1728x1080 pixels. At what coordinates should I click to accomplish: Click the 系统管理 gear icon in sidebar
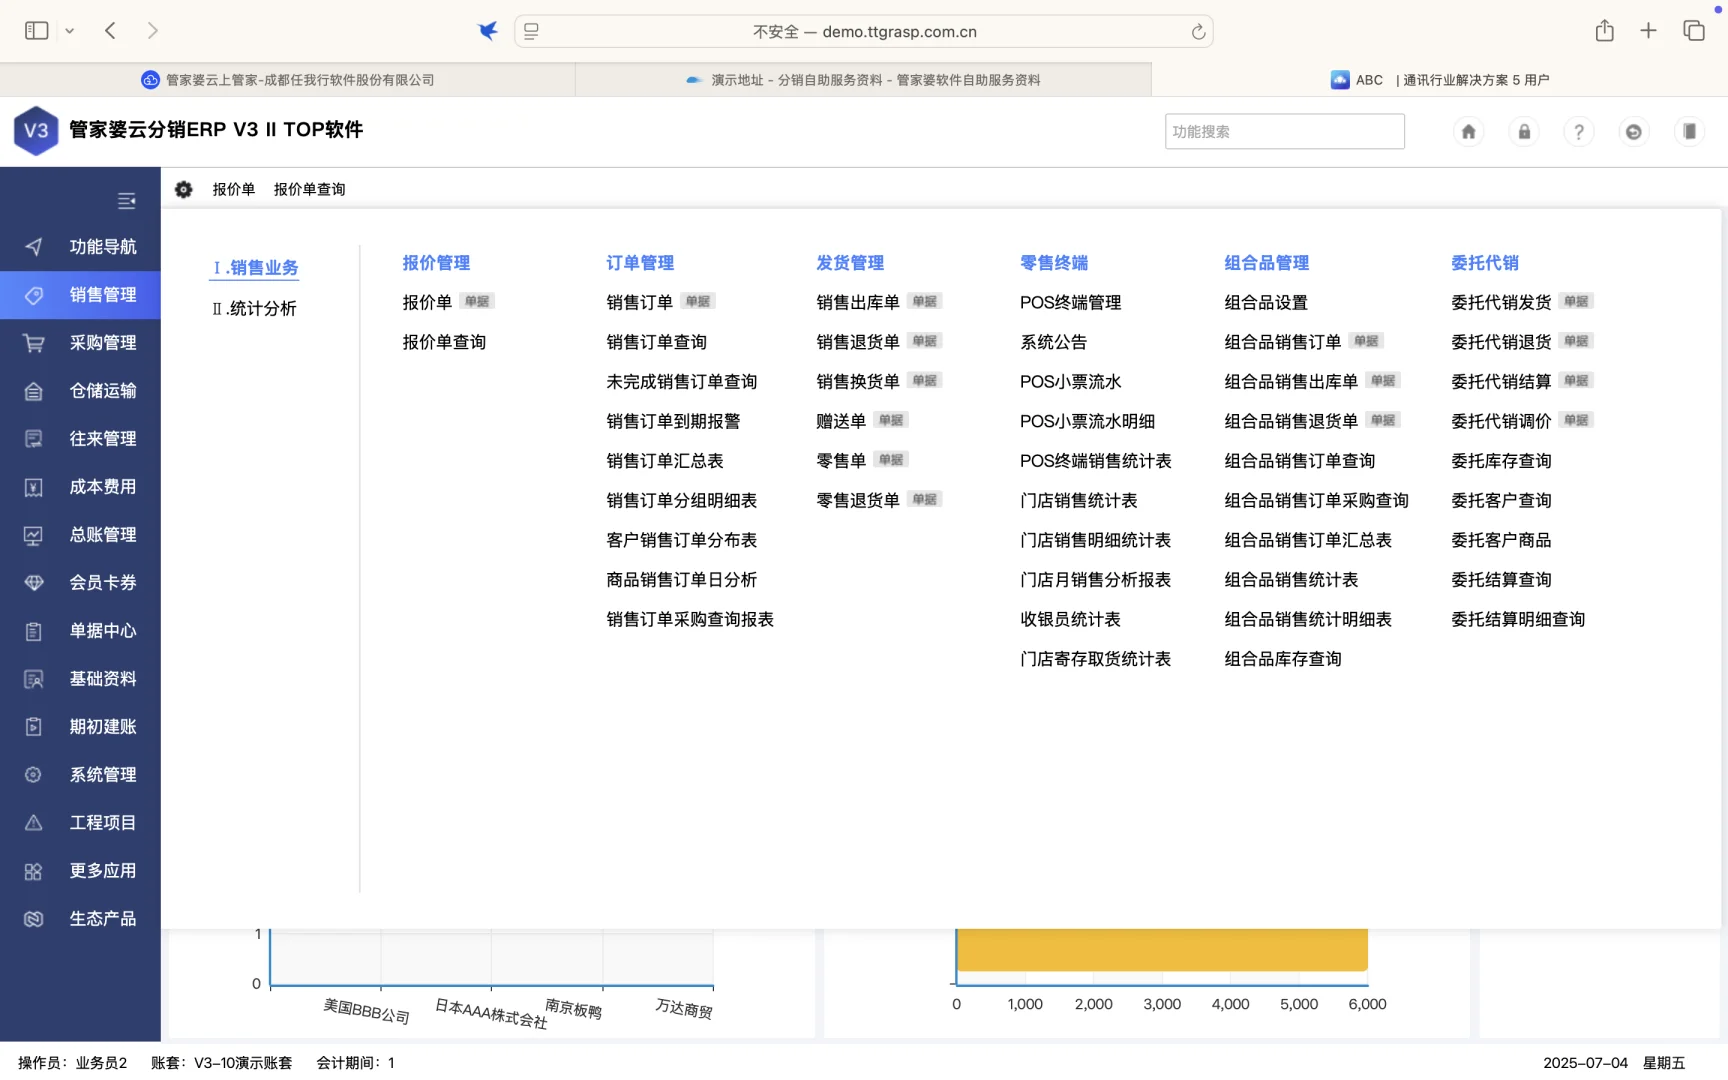tap(33, 774)
